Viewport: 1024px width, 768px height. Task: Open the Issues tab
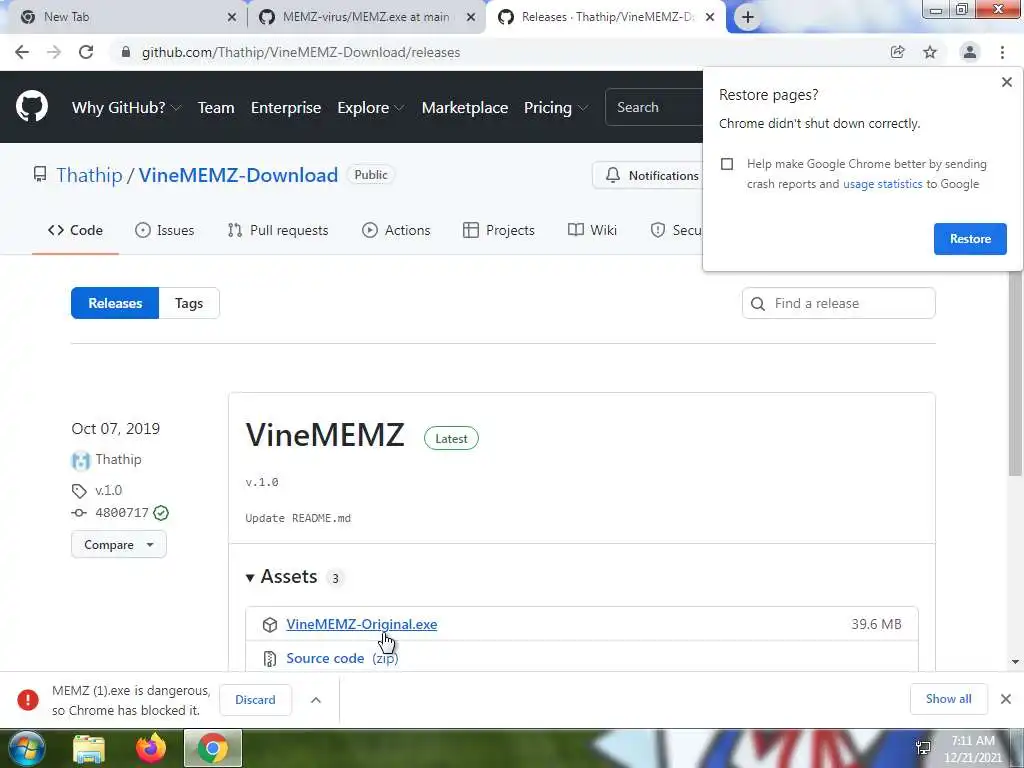pyautogui.click(x=165, y=230)
